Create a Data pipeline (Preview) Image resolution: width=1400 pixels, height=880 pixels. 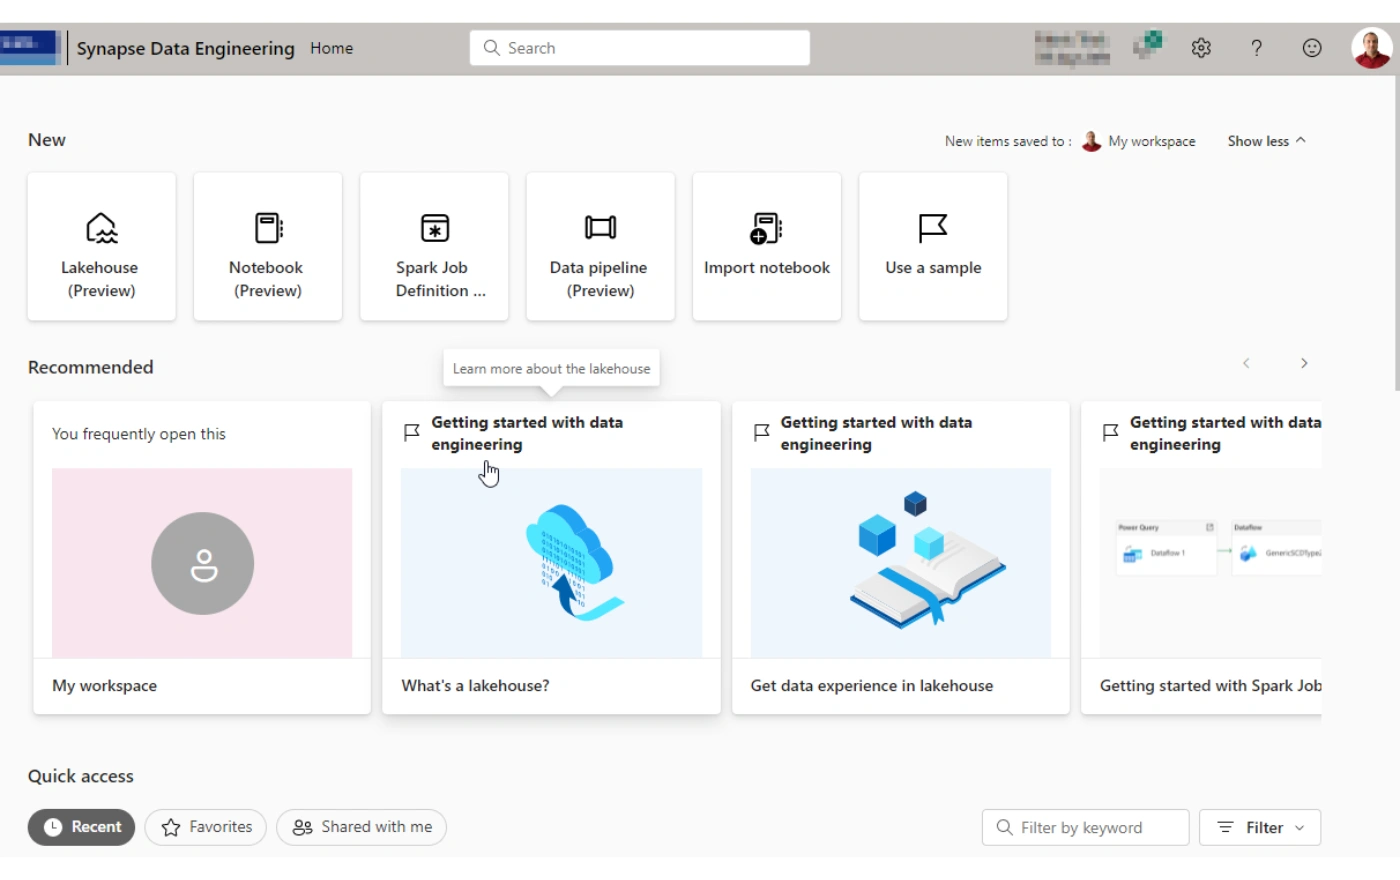[600, 246]
